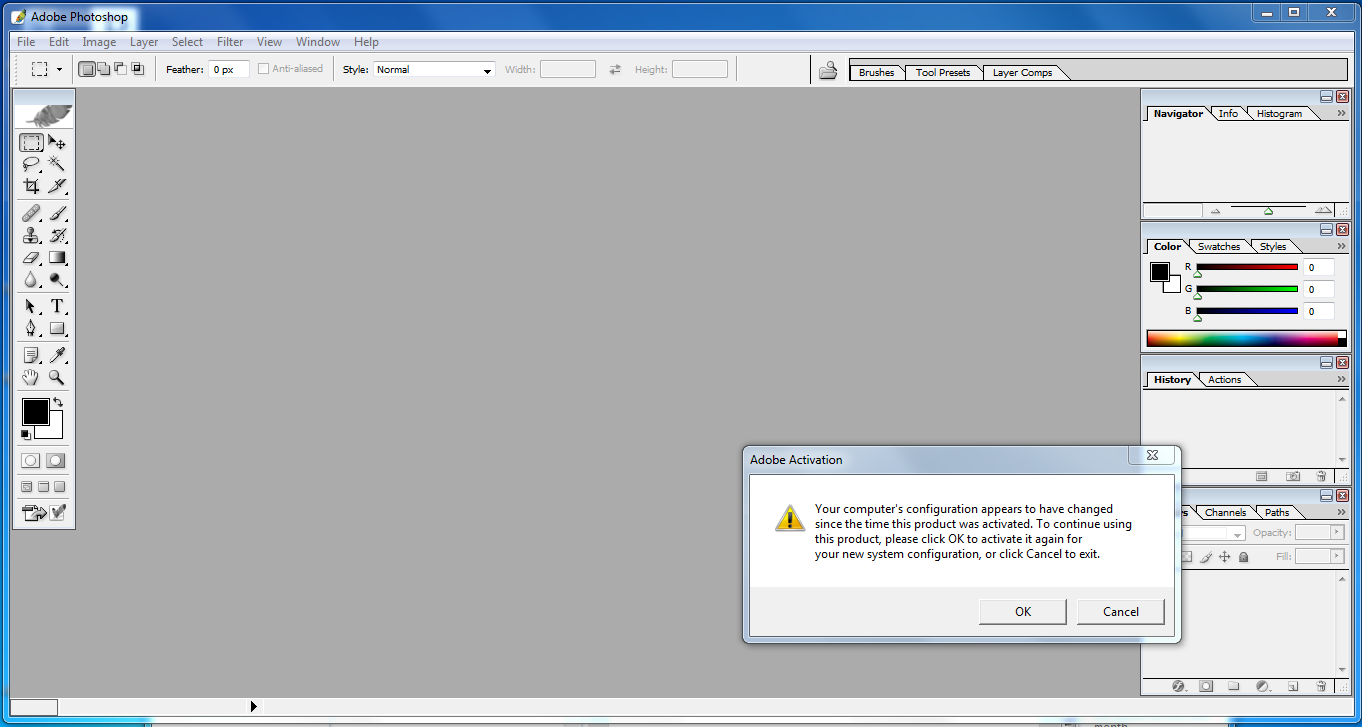Switch to the Swatches tab
The image size is (1362, 727).
point(1219,247)
